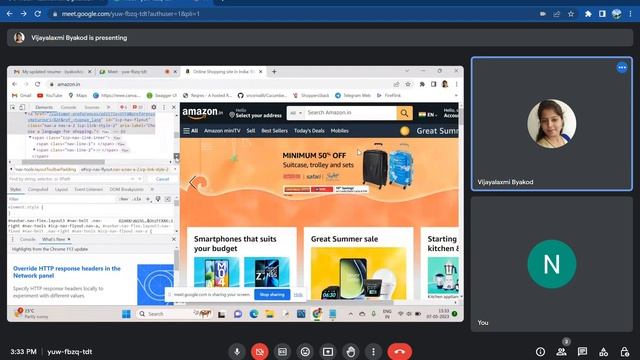640x360 pixels.
Task: Toggle DevTools device toolbar icon
Action: [22, 107]
